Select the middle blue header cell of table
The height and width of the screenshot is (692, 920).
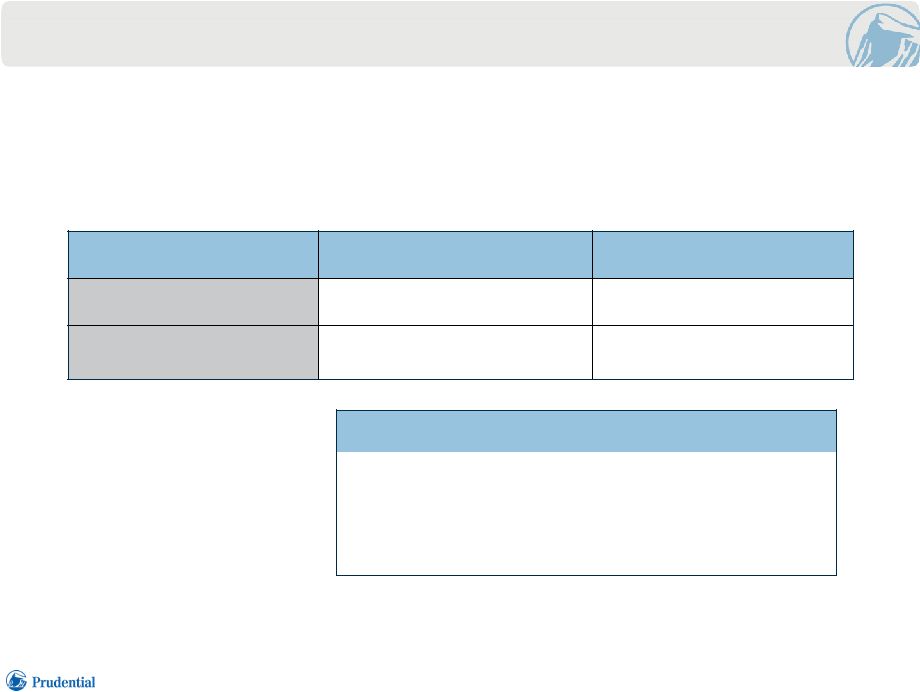(x=455, y=255)
